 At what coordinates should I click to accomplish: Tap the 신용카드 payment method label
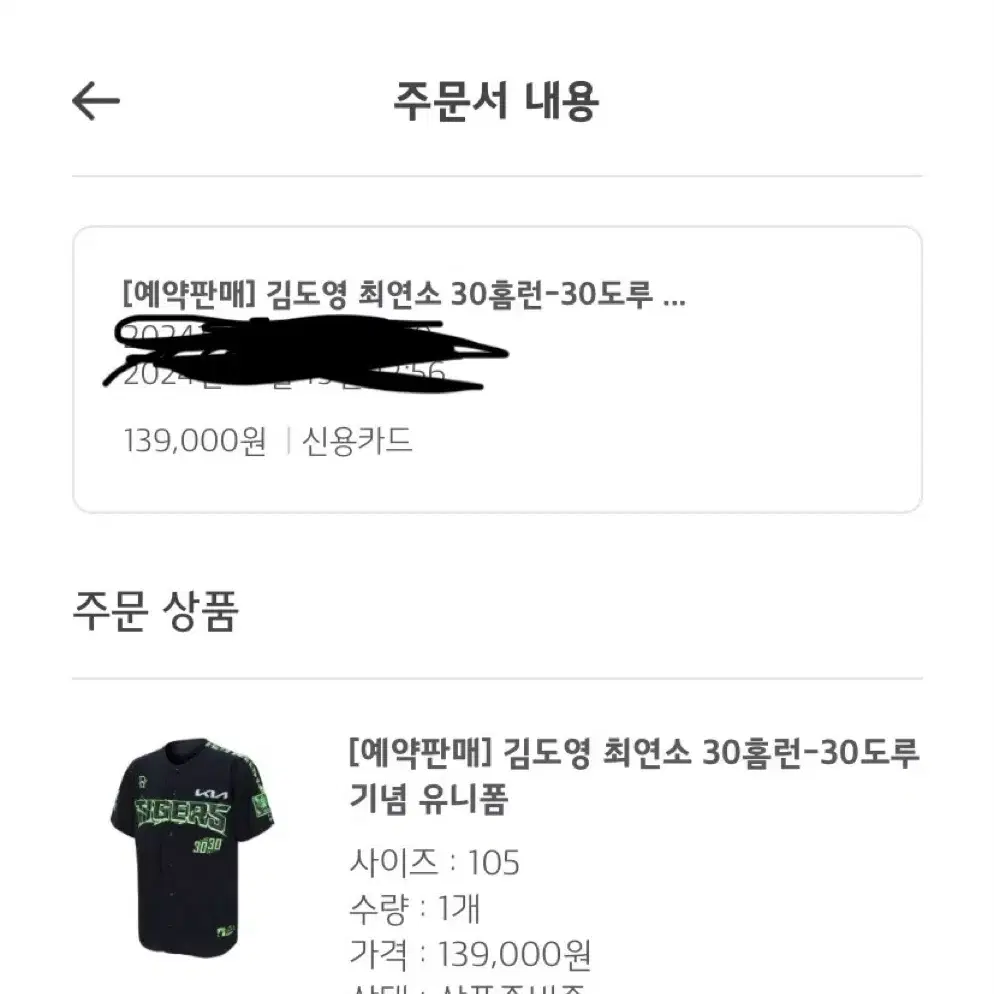(x=358, y=441)
